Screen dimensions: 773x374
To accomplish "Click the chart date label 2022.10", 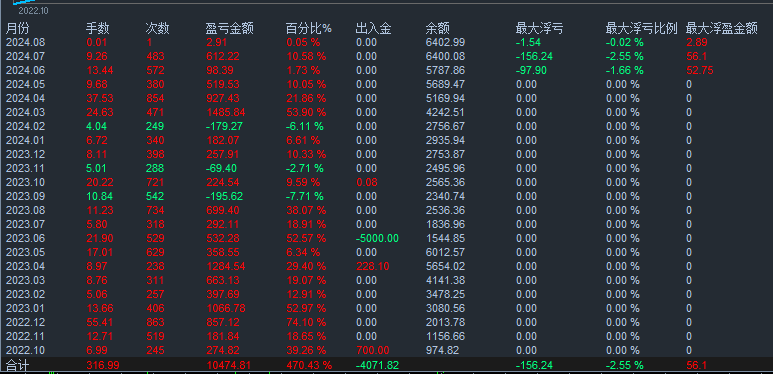I will [34, 10].
